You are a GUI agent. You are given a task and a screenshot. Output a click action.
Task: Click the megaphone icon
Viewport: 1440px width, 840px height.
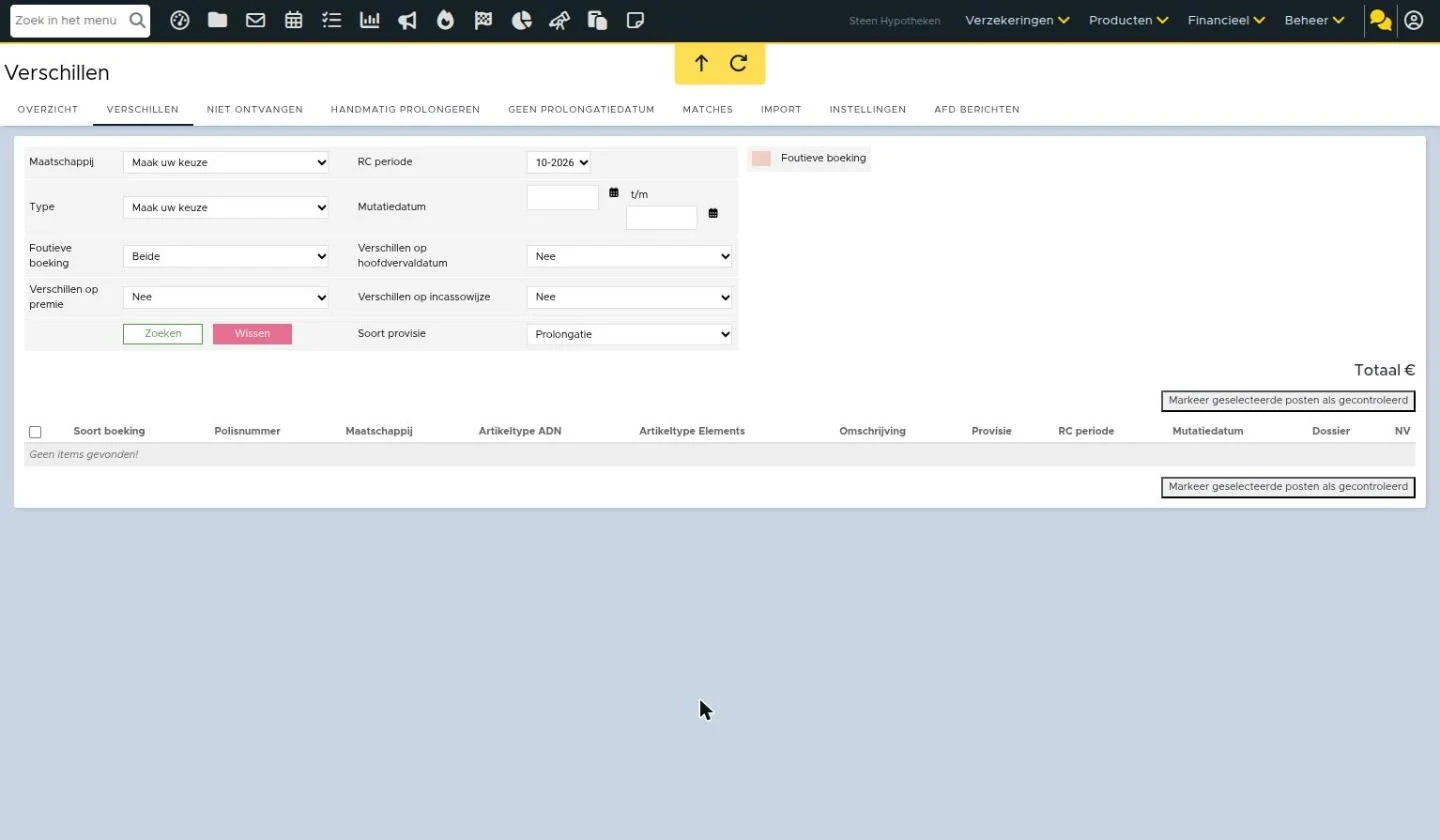click(407, 20)
